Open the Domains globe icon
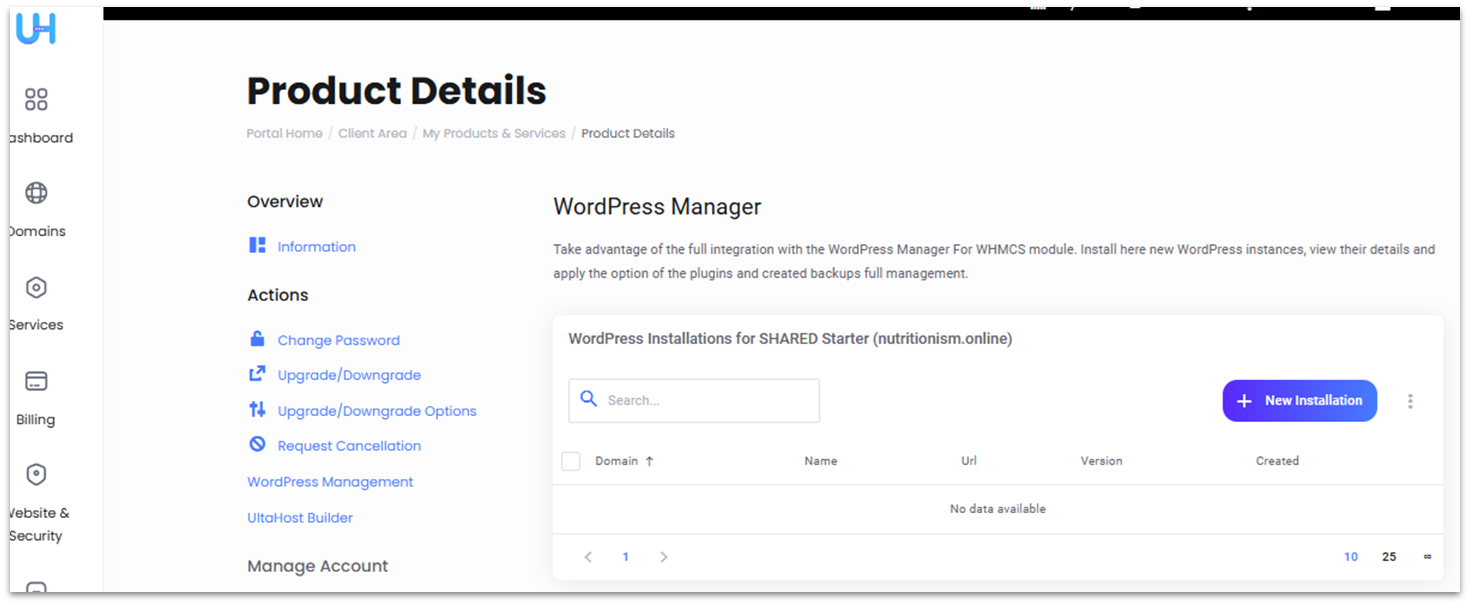The height and width of the screenshot is (605, 1470). pyautogui.click(x=36, y=193)
